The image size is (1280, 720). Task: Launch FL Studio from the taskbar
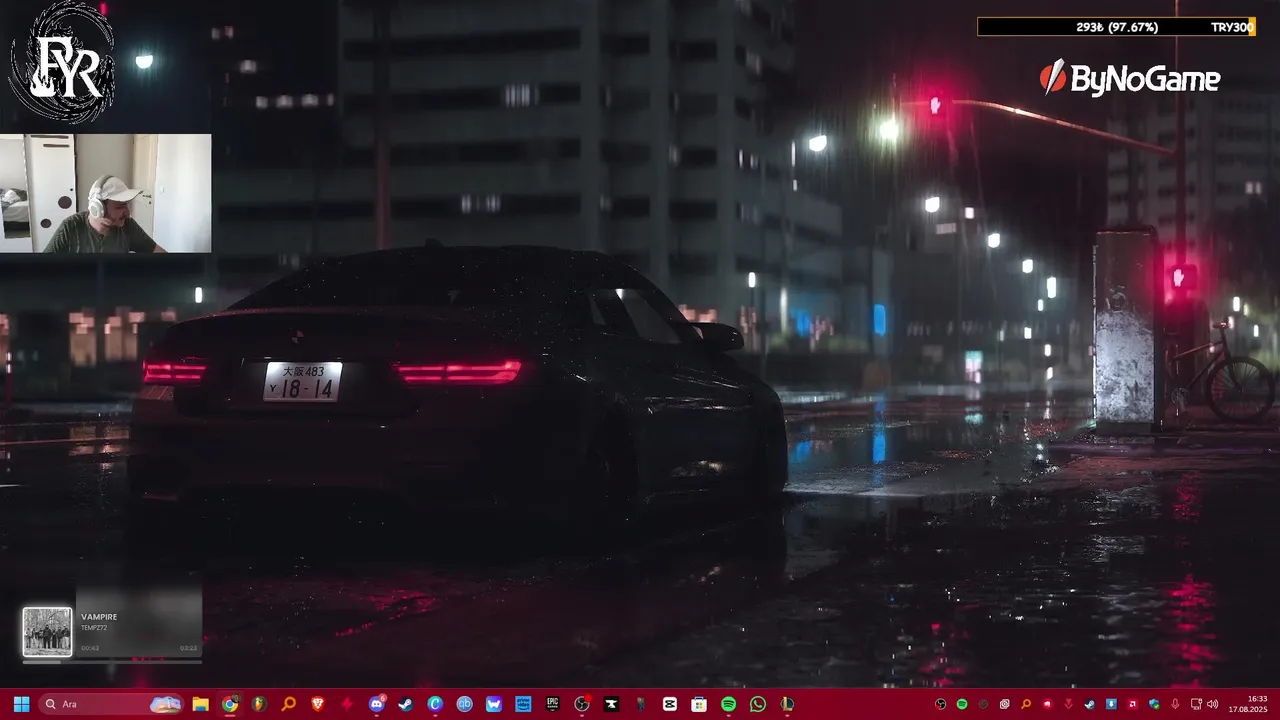(x=259, y=704)
